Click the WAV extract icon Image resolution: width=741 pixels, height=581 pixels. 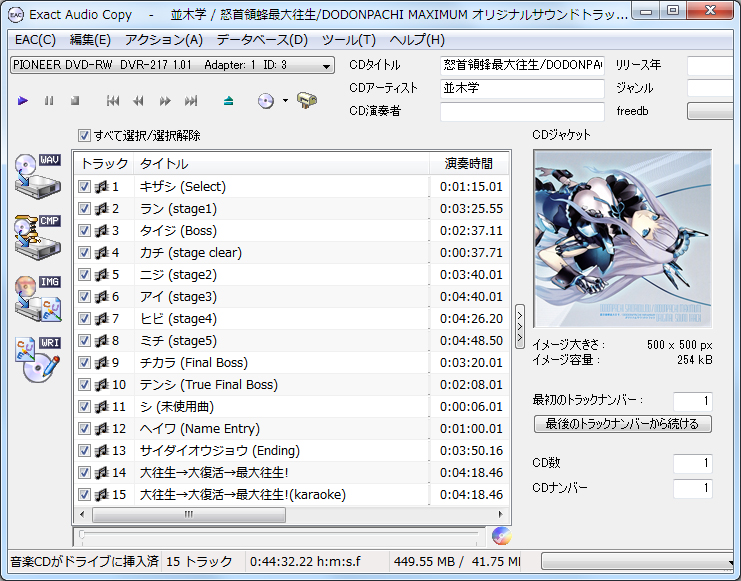click(x=38, y=176)
